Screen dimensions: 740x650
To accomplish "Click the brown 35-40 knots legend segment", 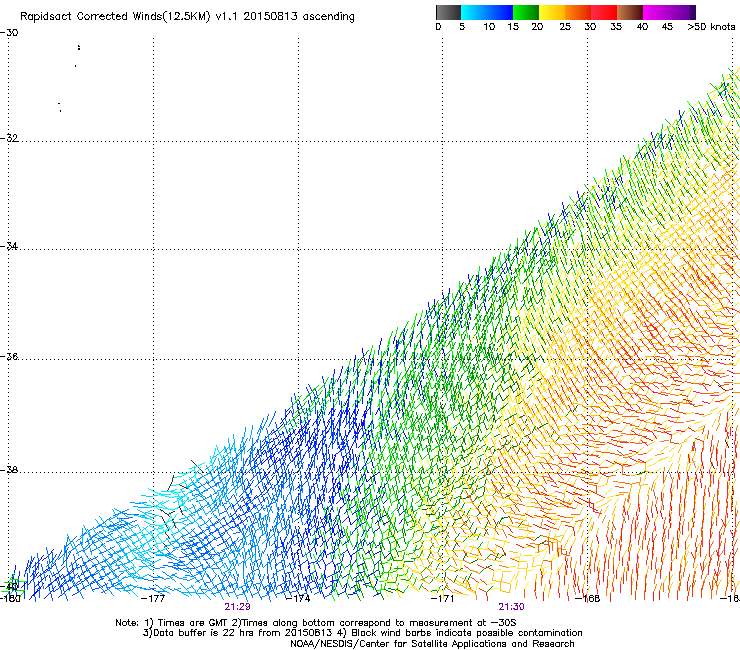I will 630,12.
